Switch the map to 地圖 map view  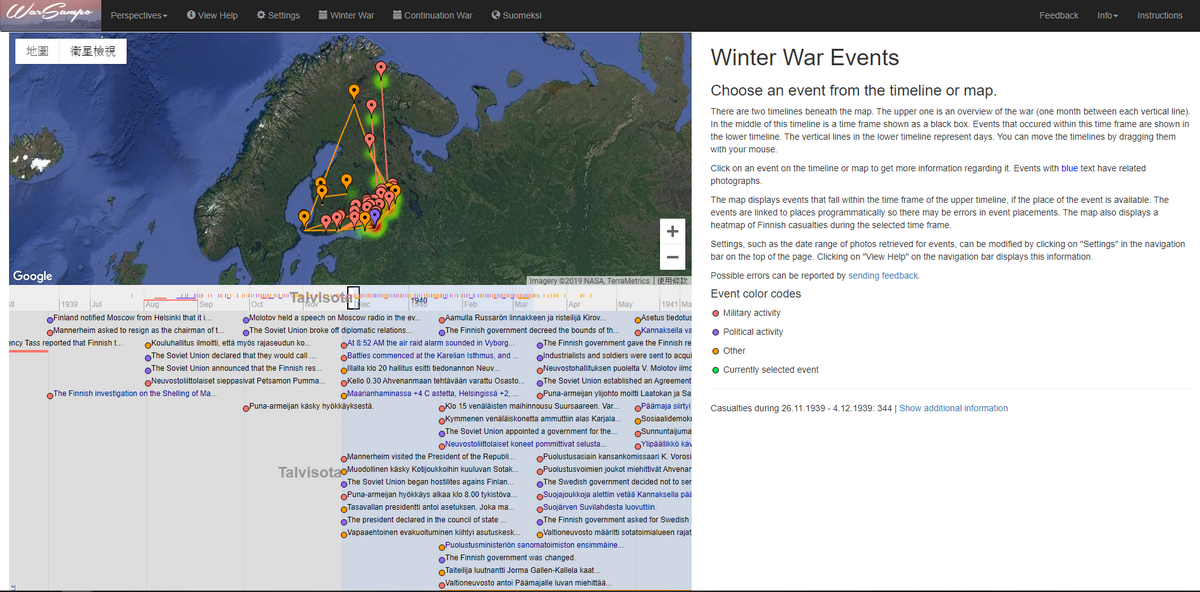[x=37, y=51]
